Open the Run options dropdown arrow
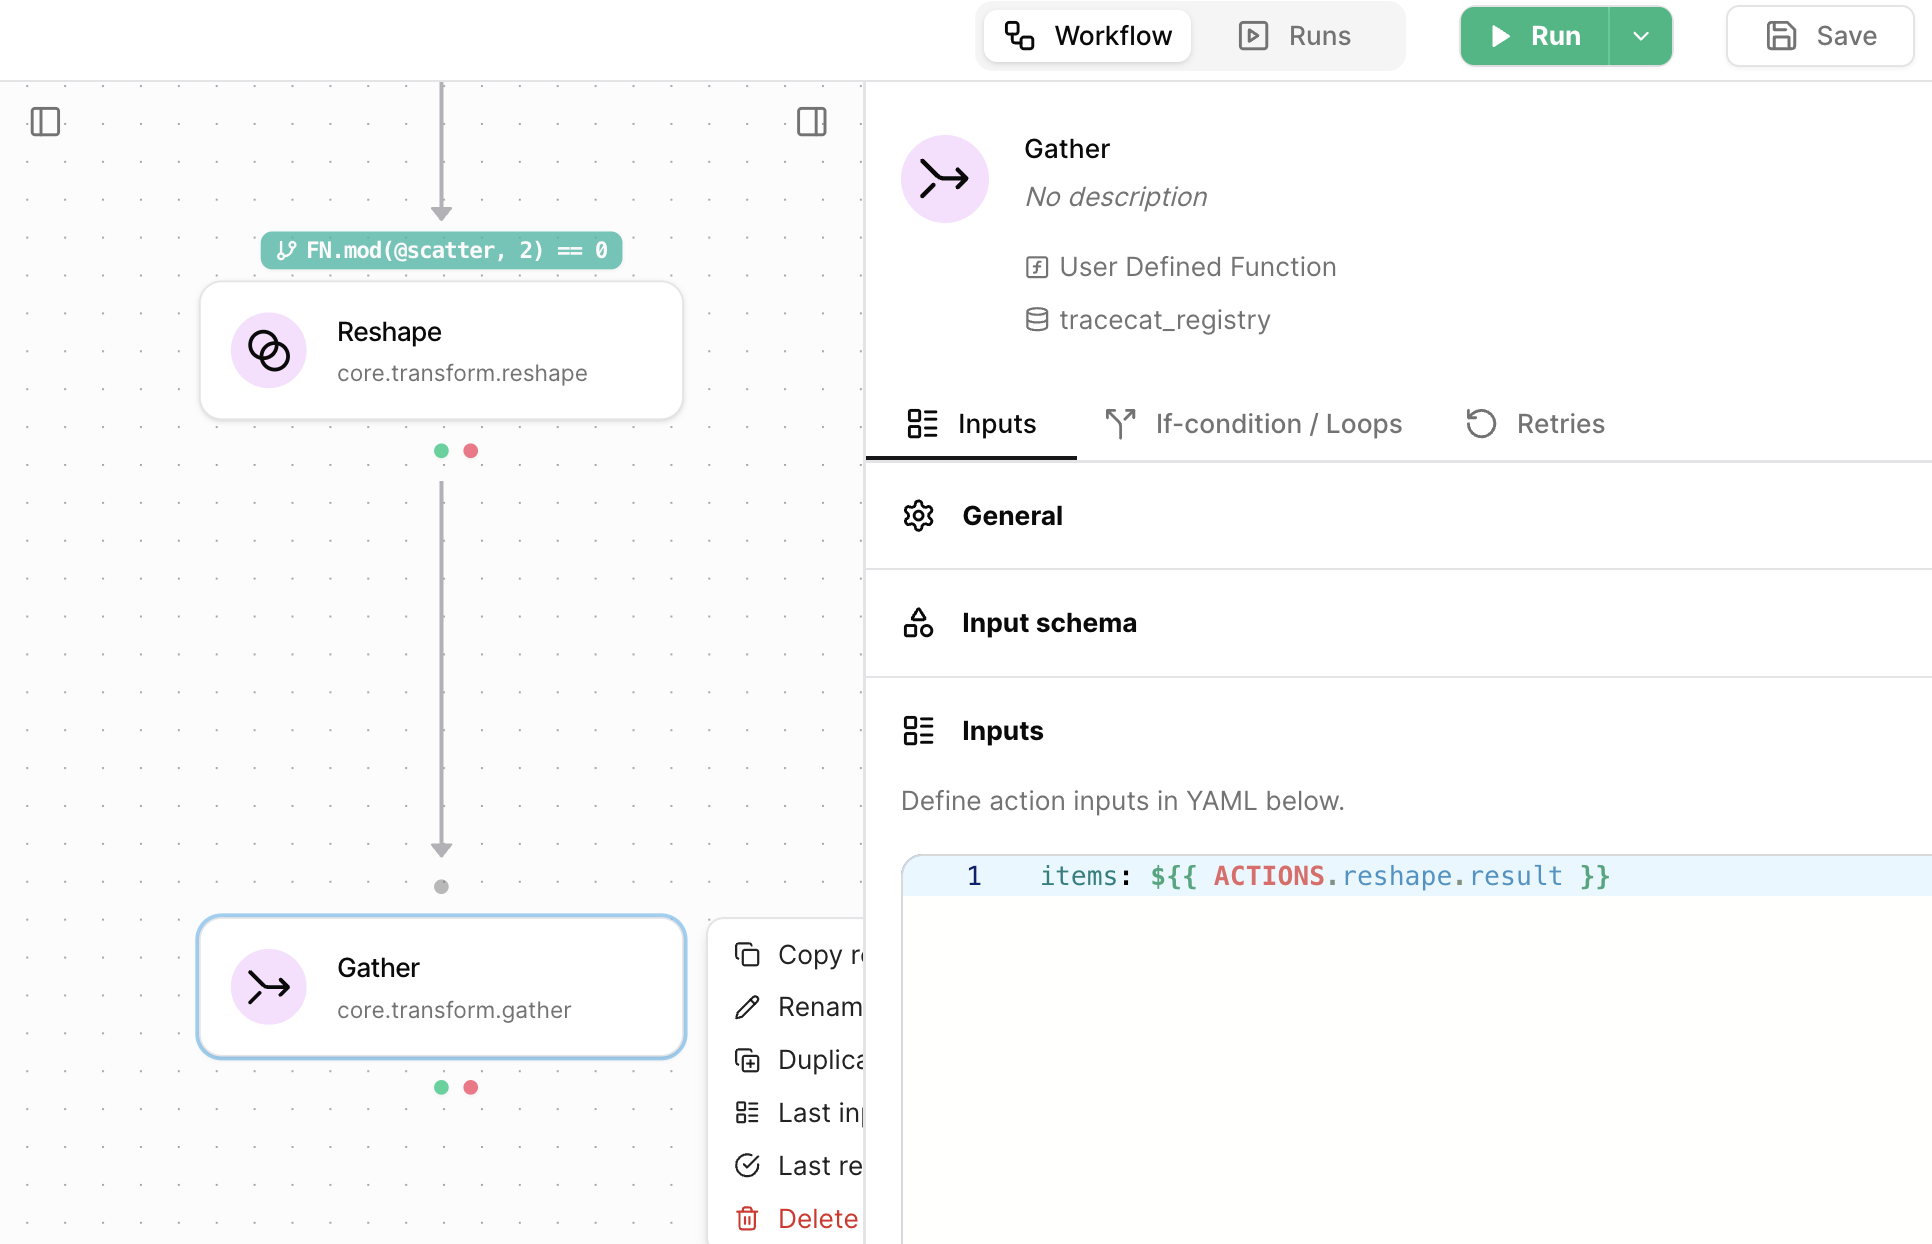 (x=1641, y=36)
